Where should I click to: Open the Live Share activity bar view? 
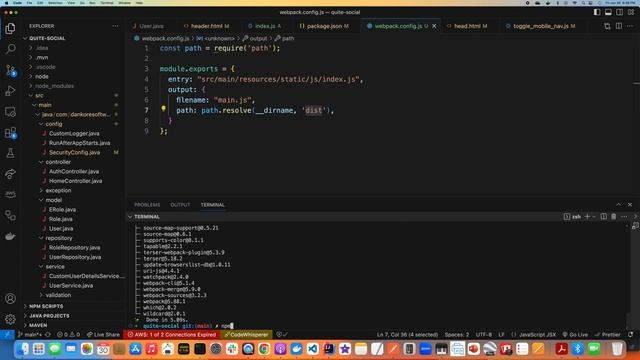point(10,174)
